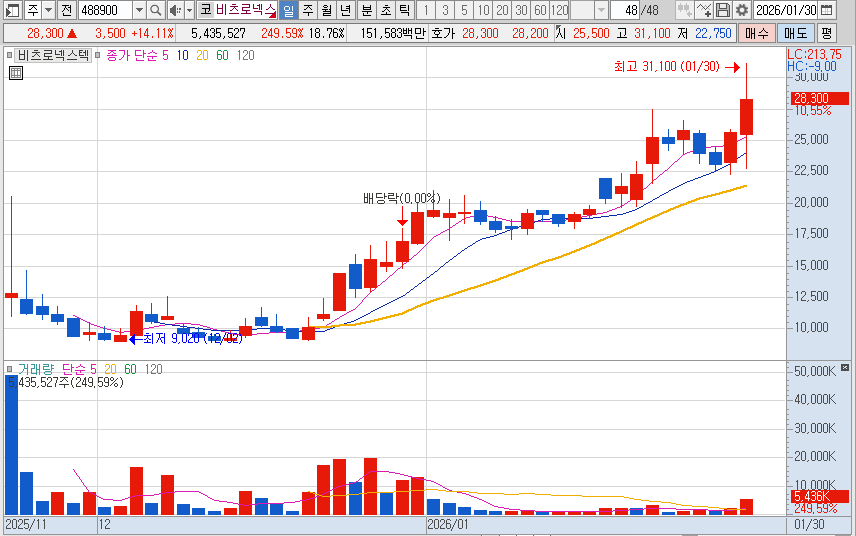
Task: Select the 일 daily chart tab
Action: coord(289,10)
